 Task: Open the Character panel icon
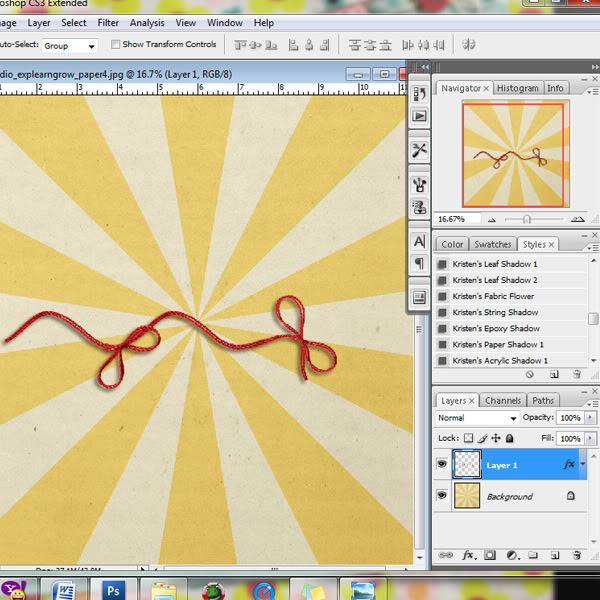pyautogui.click(x=419, y=242)
